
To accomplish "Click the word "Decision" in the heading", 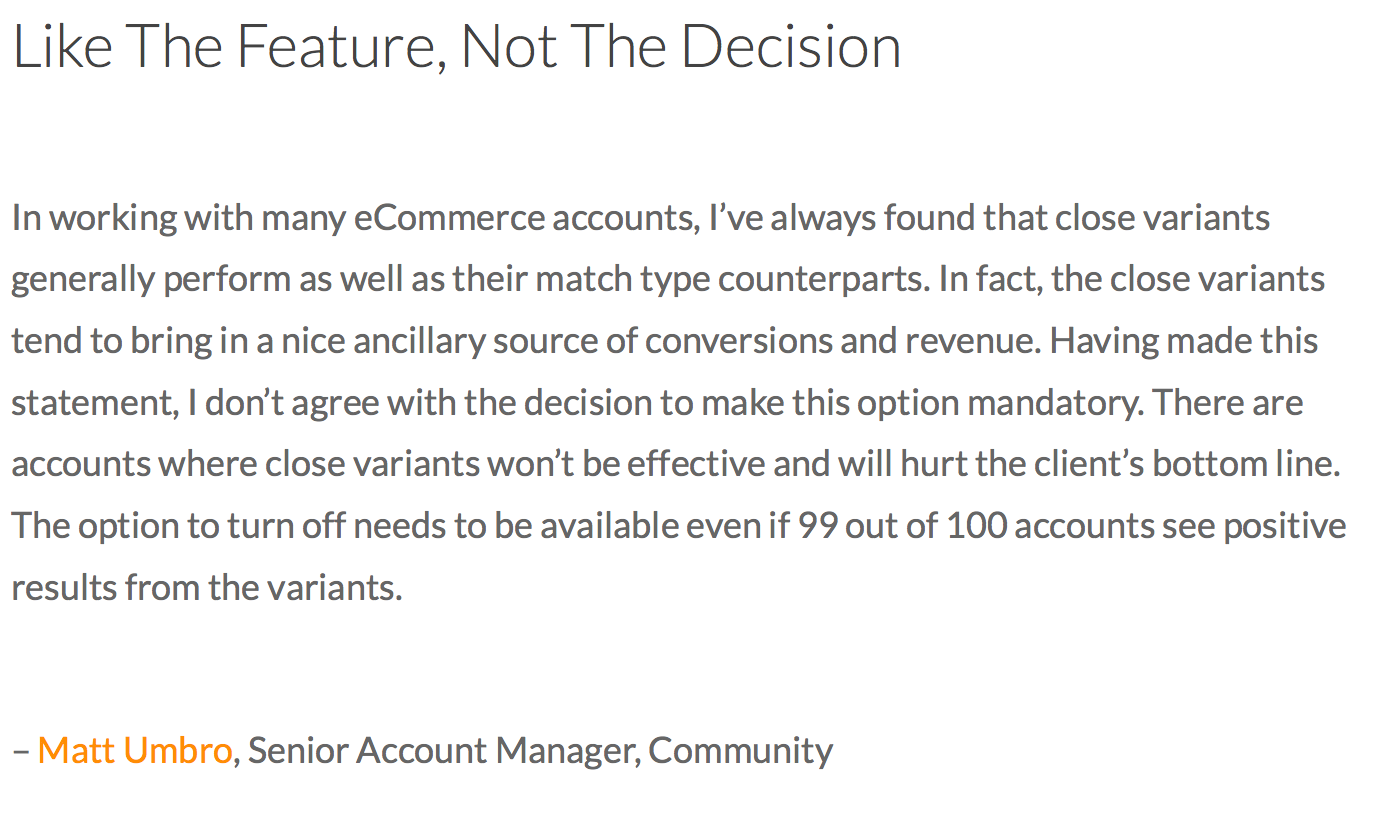I will [791, 47].
